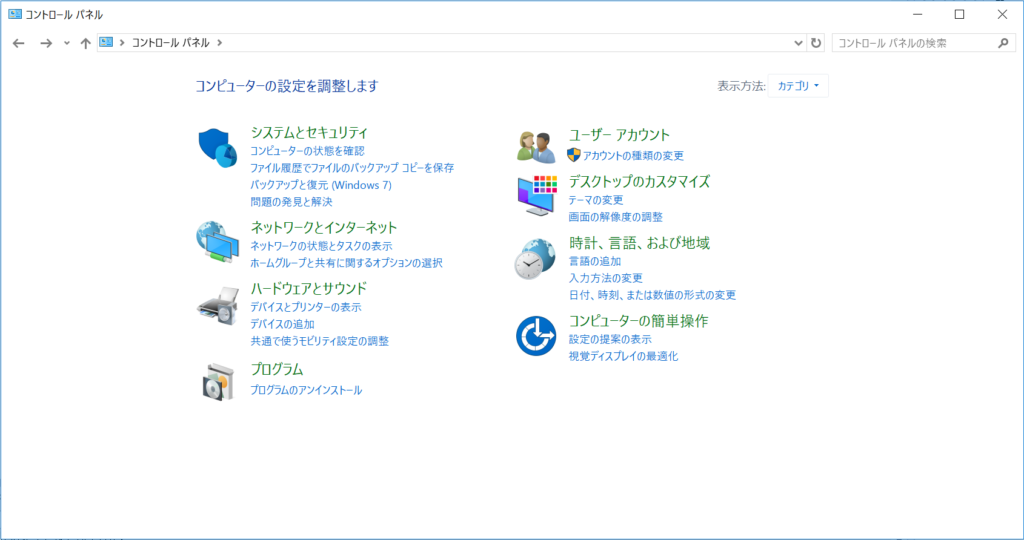
Task: Open the recent locations dropdown arrow
Action: 67,43
